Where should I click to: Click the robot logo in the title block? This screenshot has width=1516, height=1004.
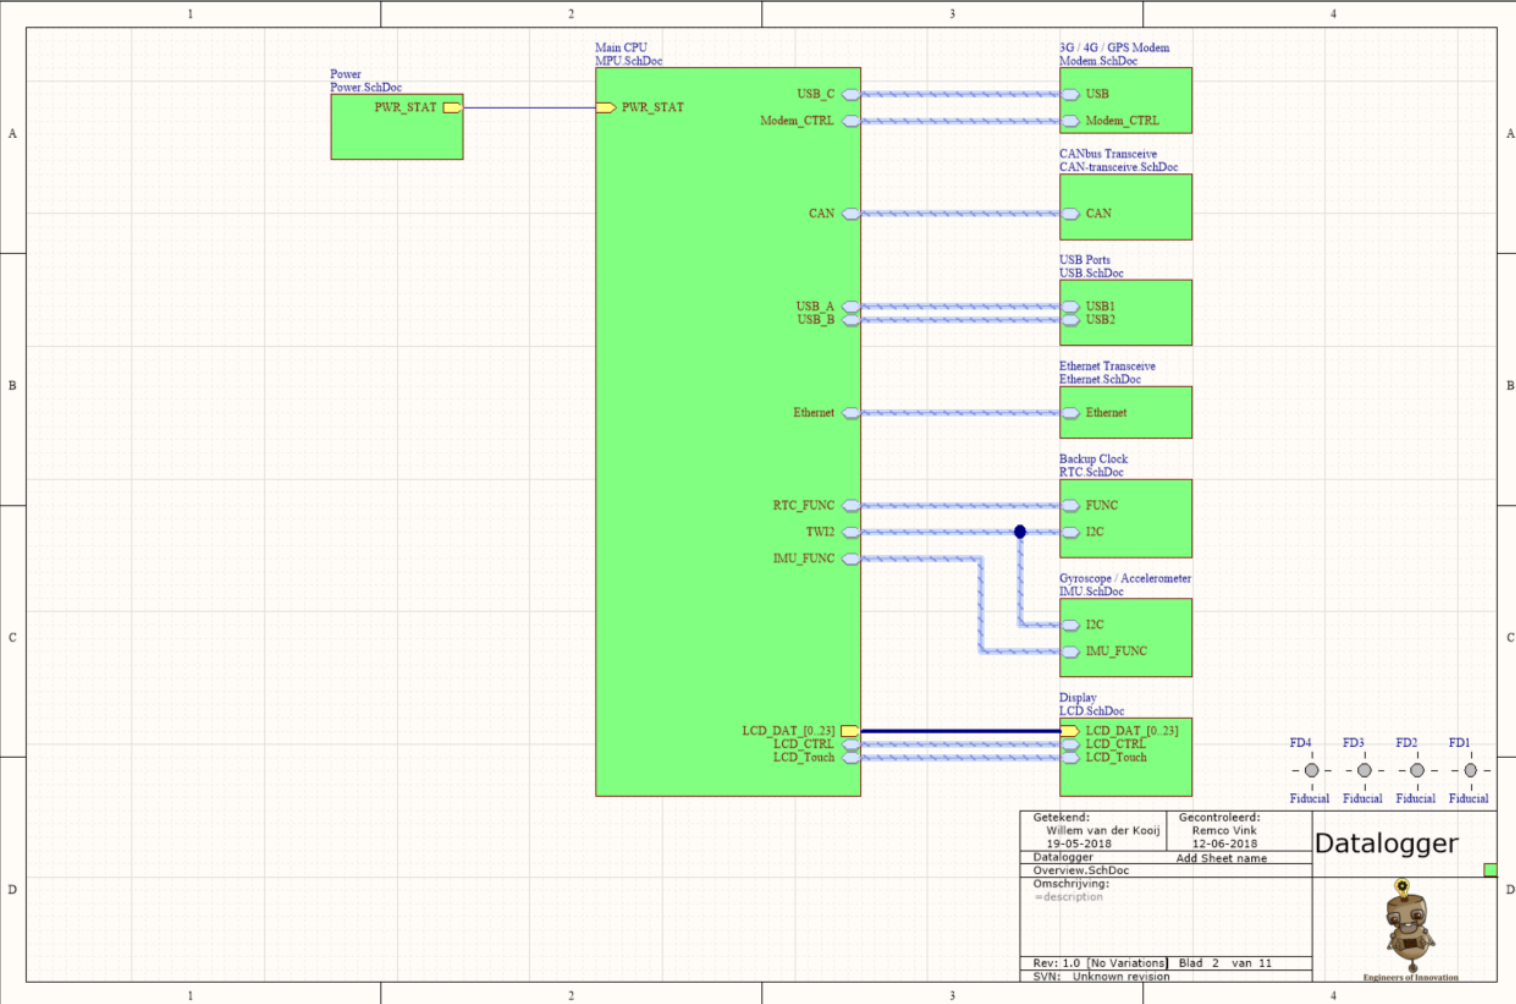pos(1408,926)
